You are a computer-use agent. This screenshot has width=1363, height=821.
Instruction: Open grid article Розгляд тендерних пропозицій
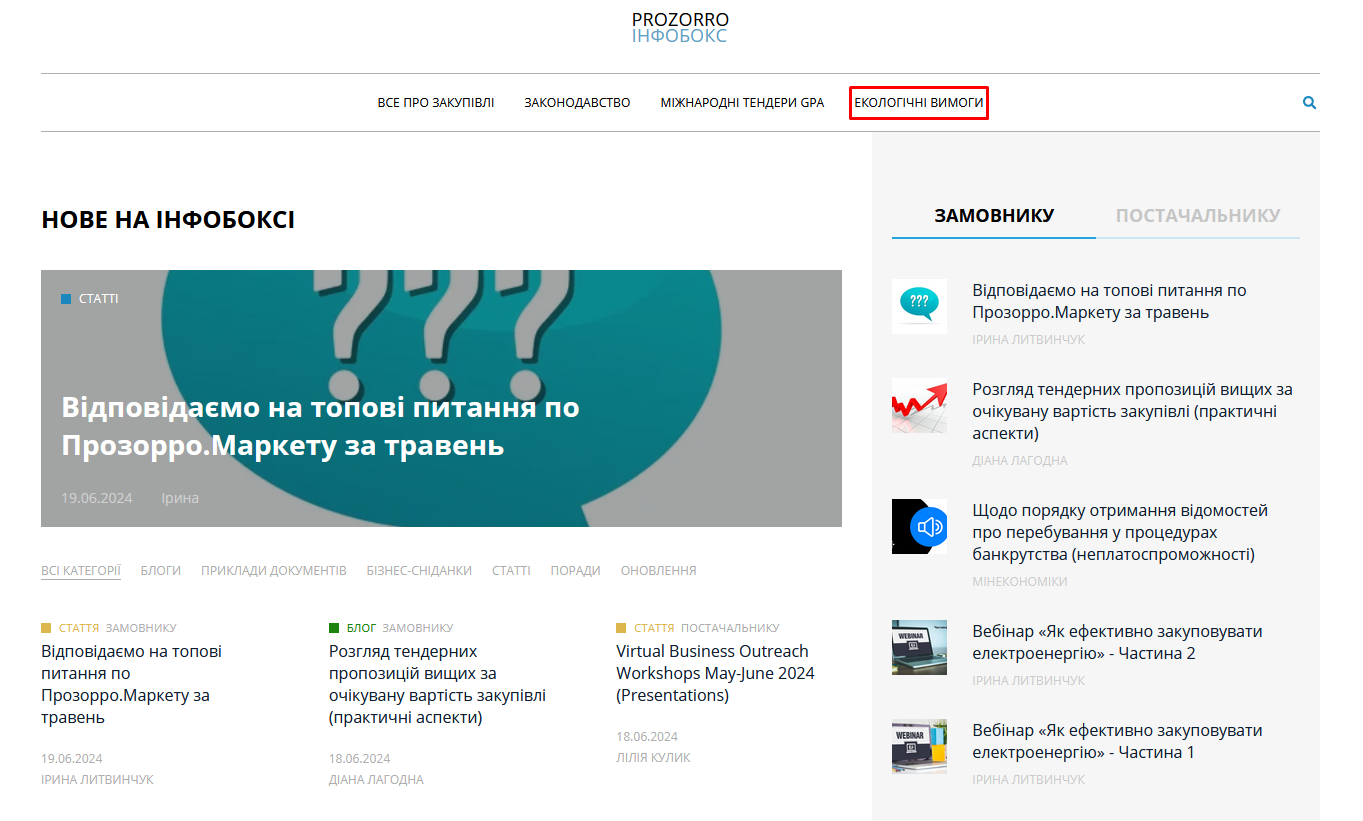(437, 684)
